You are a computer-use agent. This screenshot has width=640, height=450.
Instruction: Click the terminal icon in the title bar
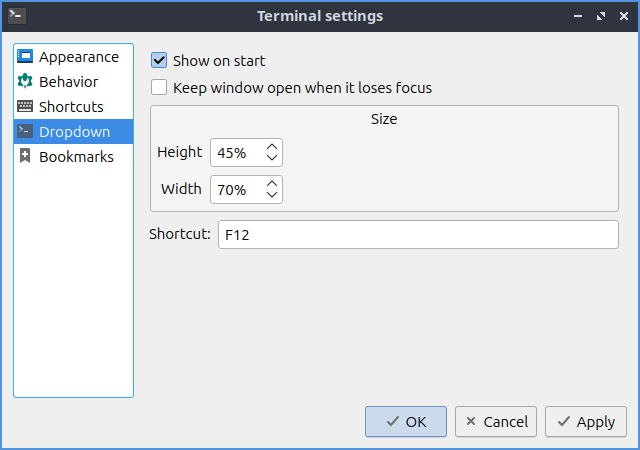tap(16, 16)
